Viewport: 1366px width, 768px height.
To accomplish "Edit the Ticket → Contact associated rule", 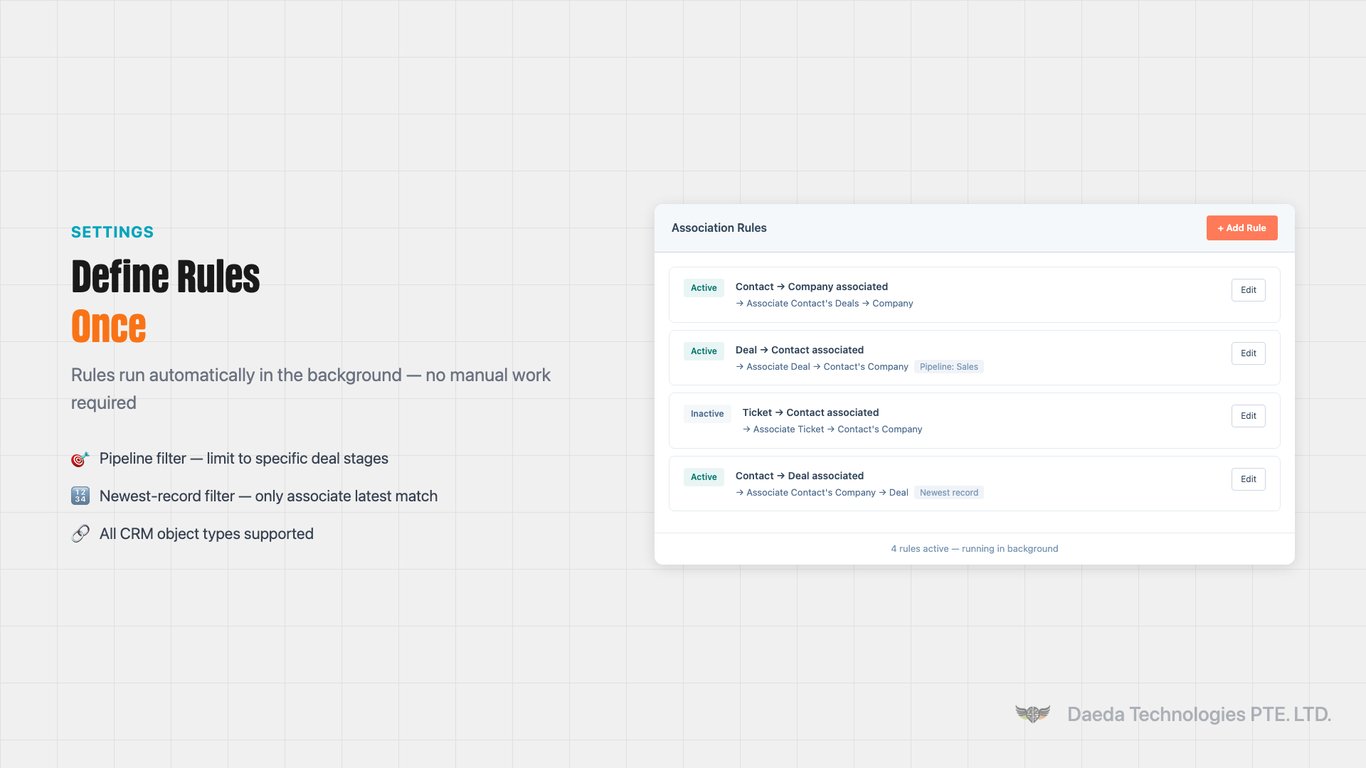I will [x=1248, y=416].
